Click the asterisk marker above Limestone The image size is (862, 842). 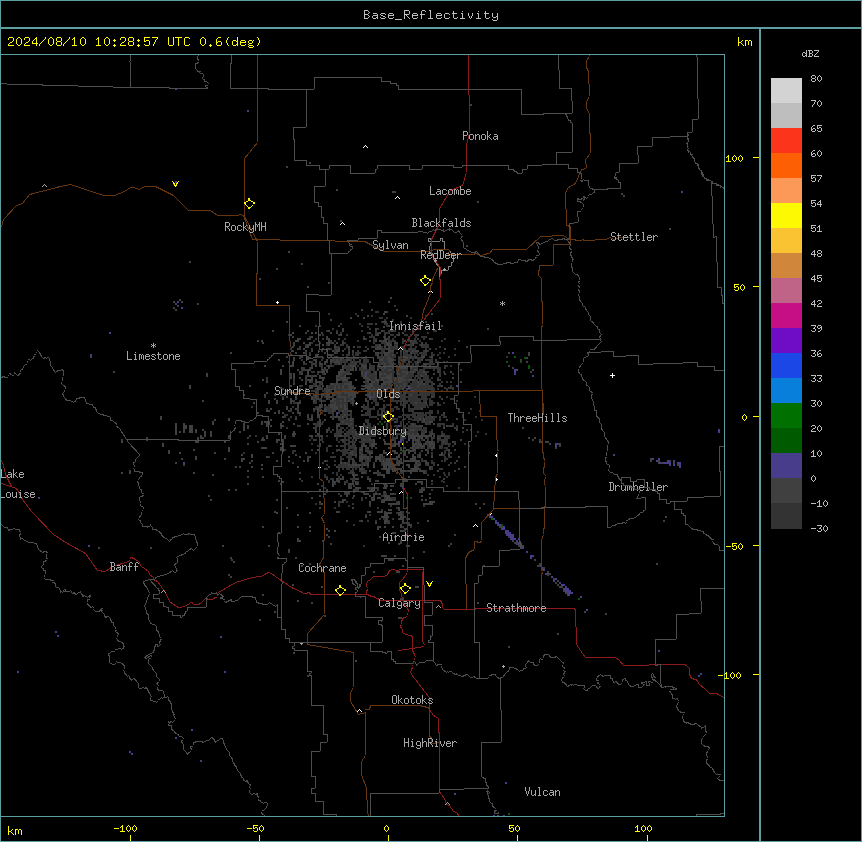[153, 346]
